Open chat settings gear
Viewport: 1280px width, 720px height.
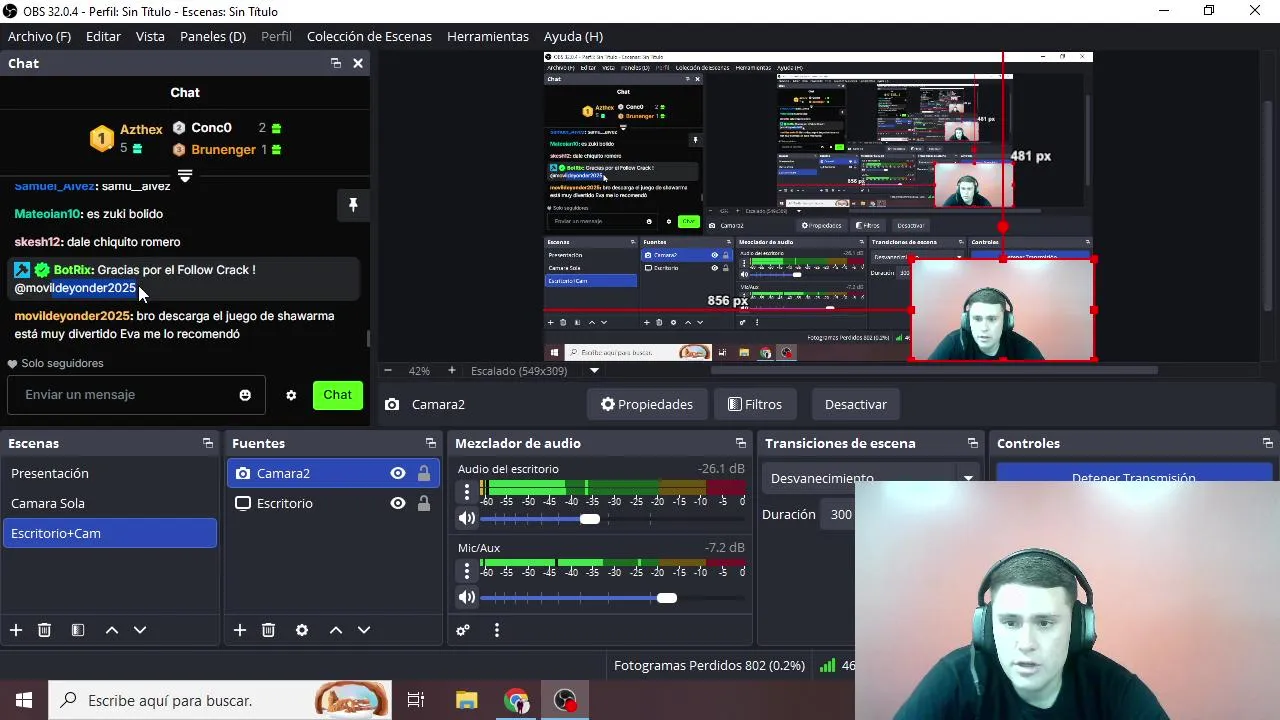[291, 395]
